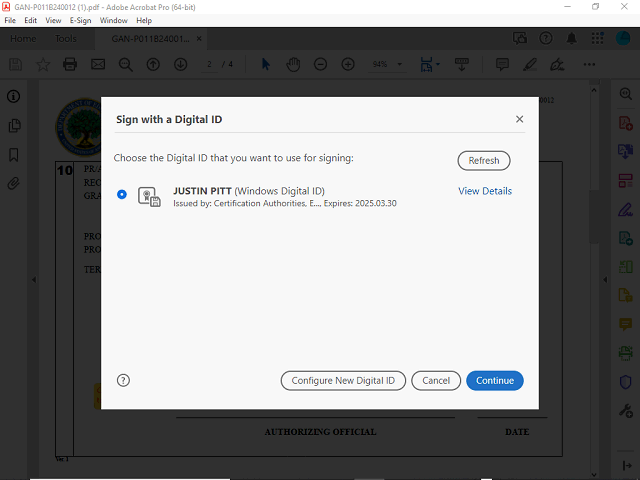Open the Export PDF tool in right pane

click(x=626, y=151)
